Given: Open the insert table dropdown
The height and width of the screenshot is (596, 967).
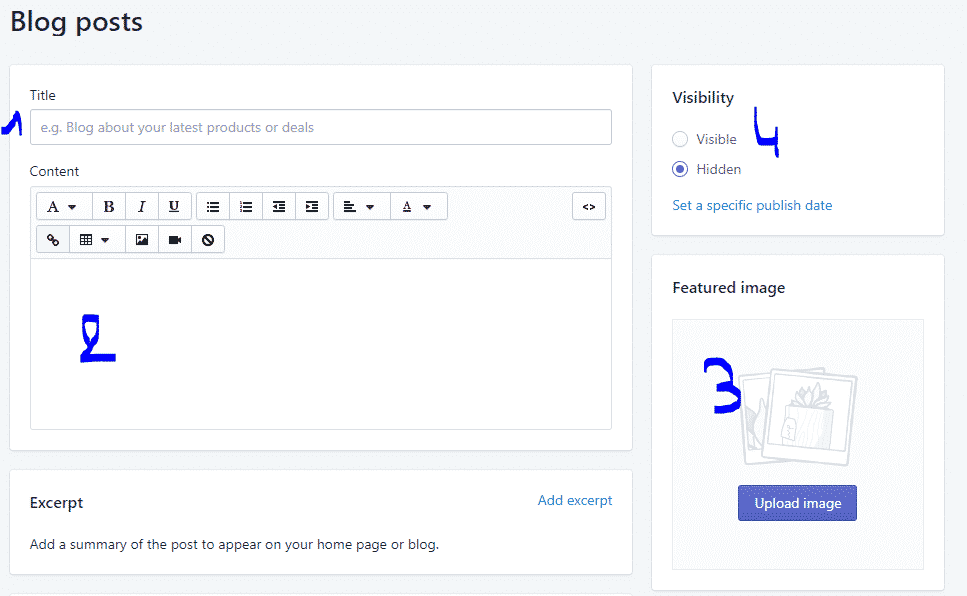Looking at the screenshot, I should (97, 240).
